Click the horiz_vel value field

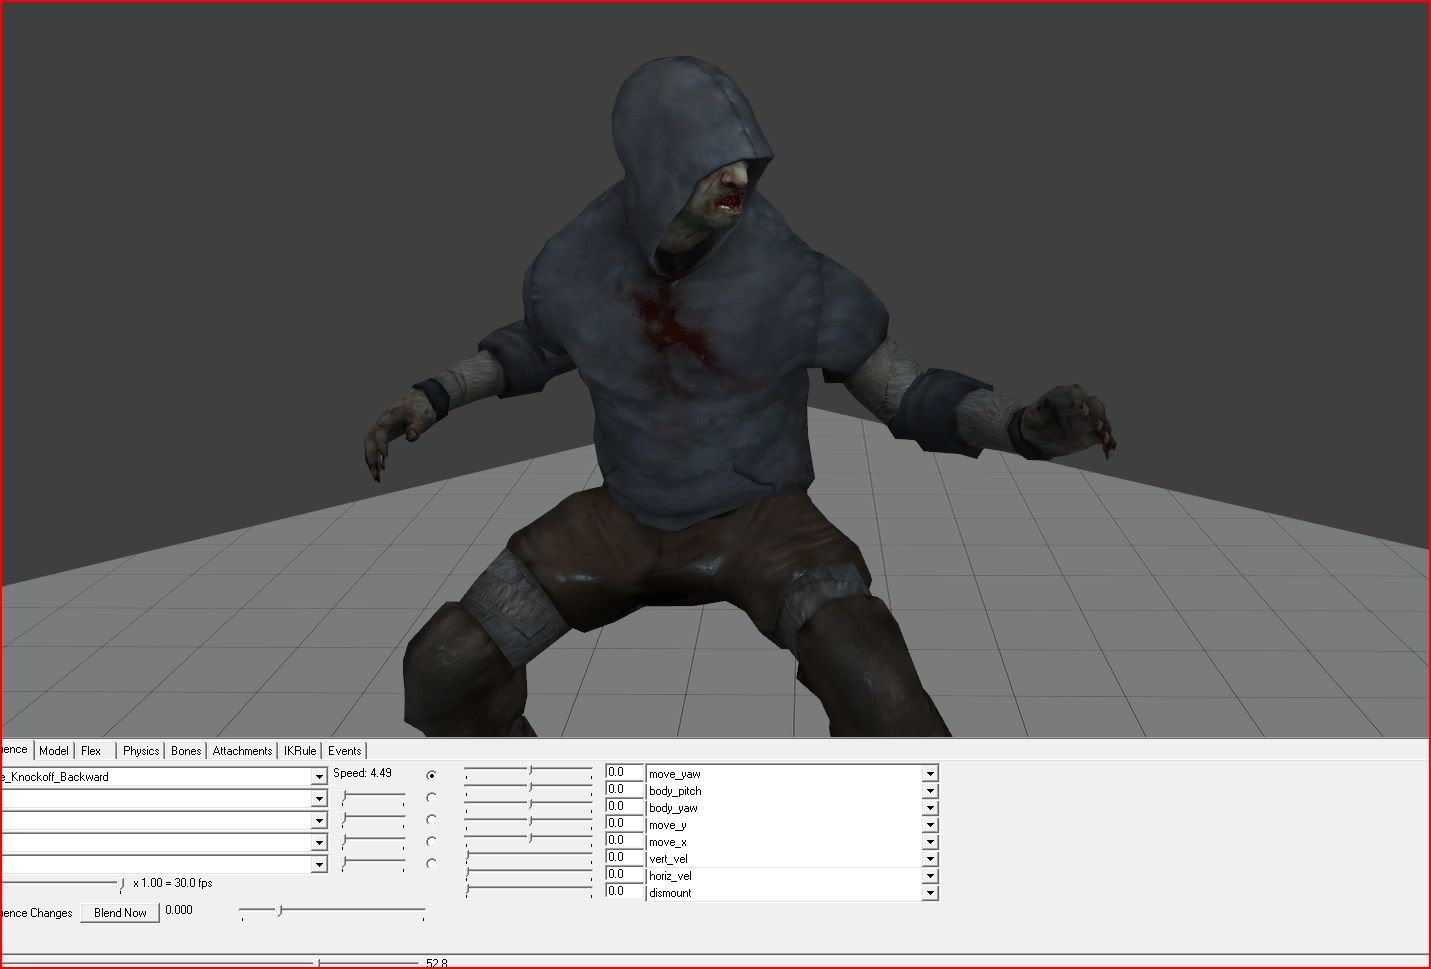coord(624,875)
